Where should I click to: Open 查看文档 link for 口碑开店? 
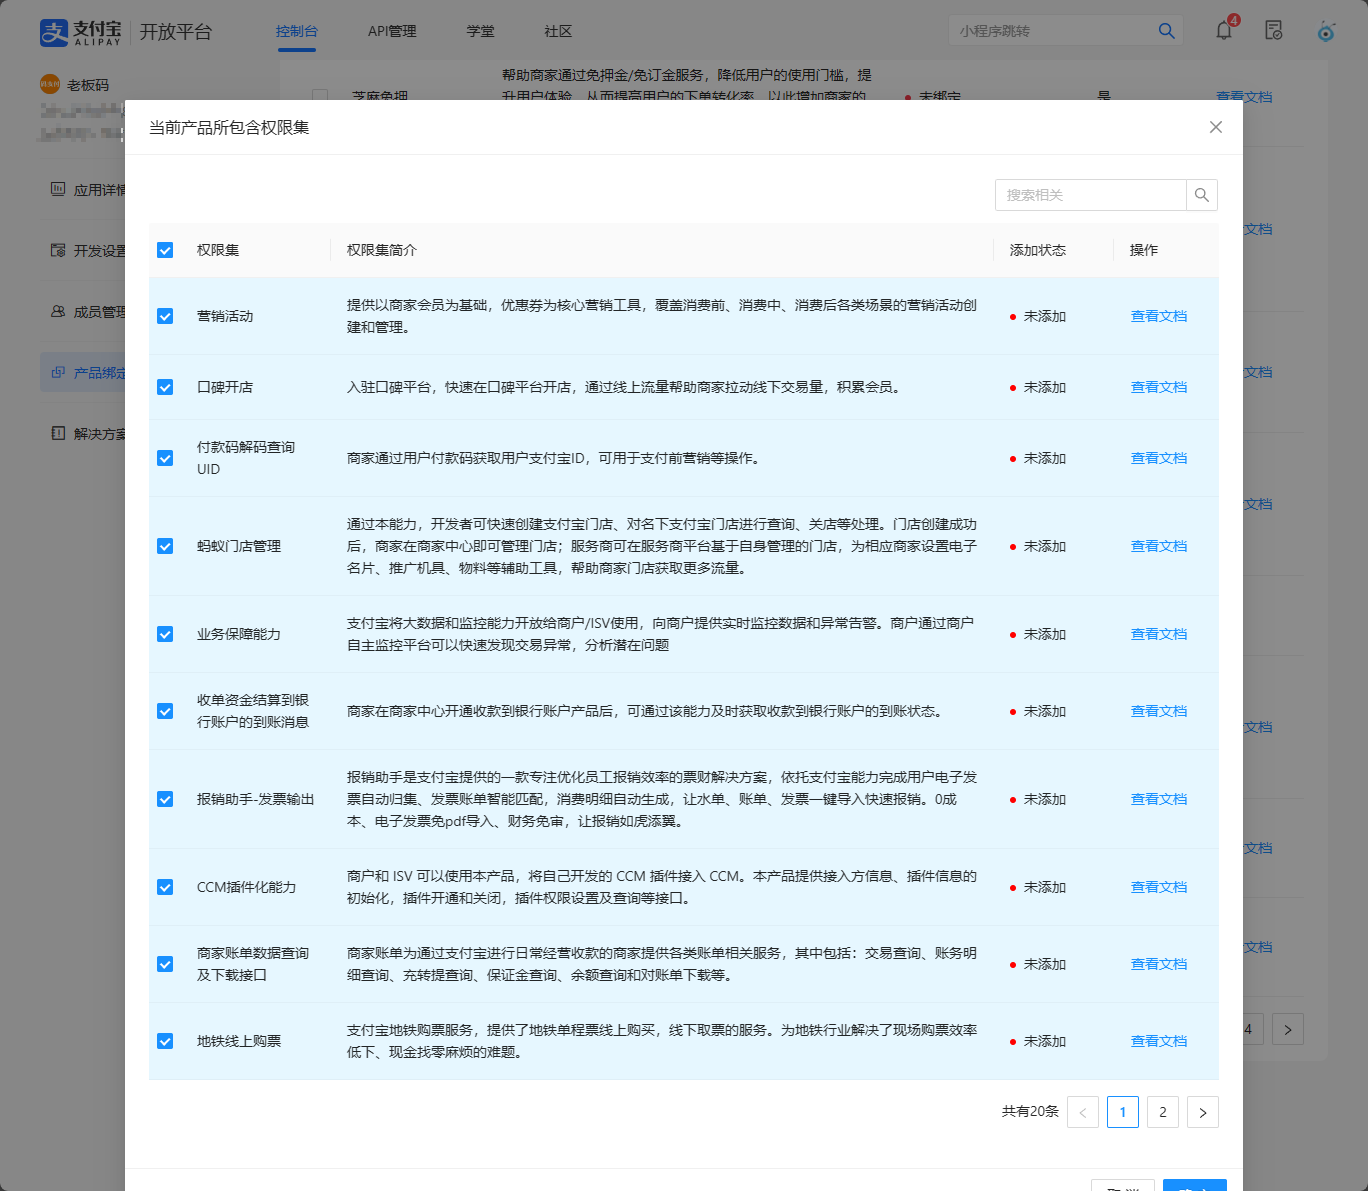[1158, 387]
